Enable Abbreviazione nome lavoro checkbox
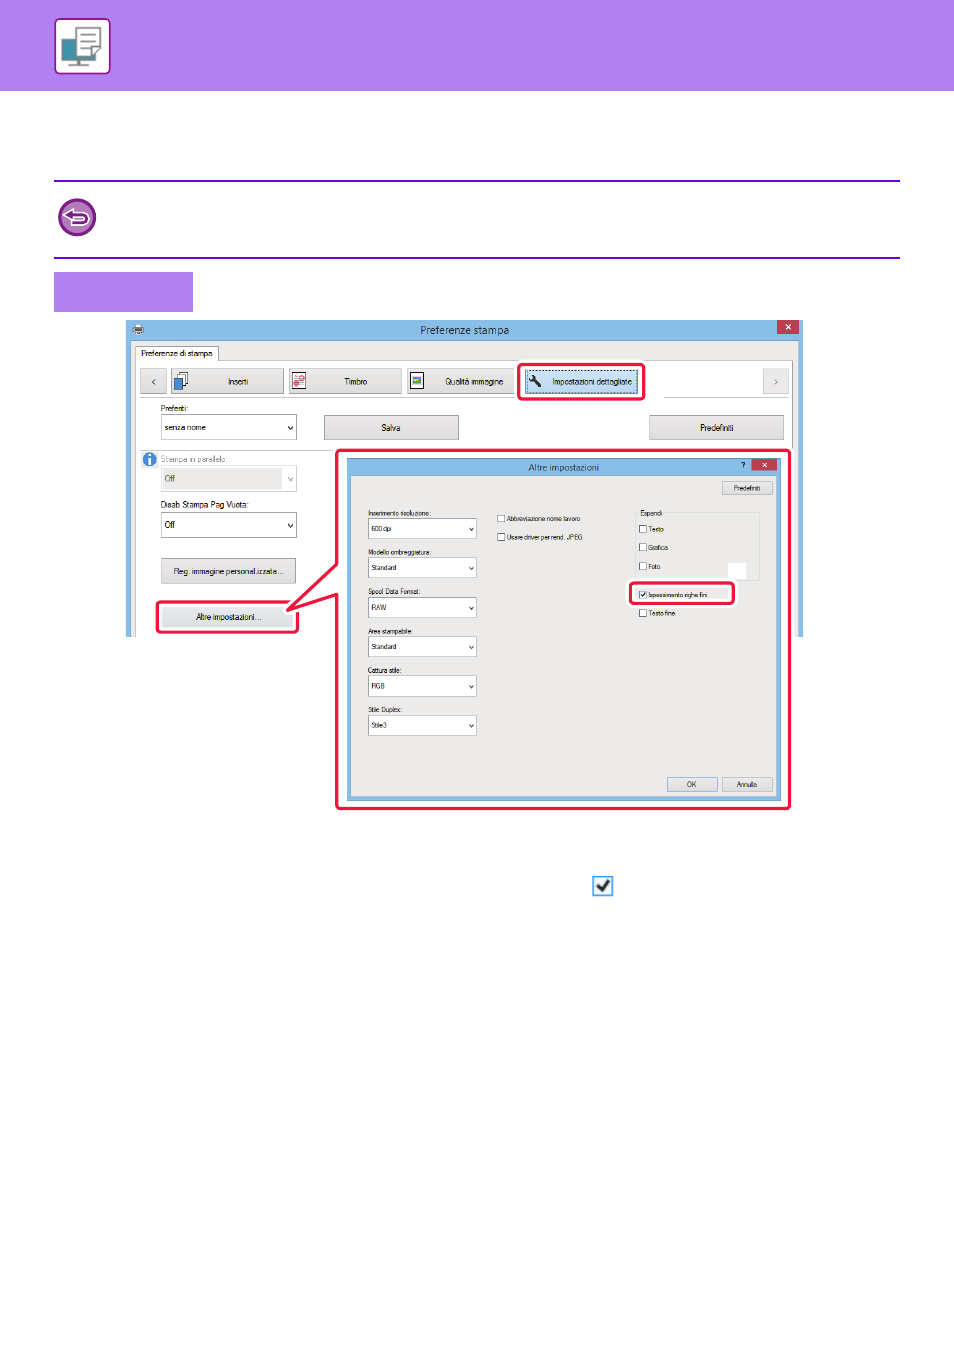The width and height of the screenshot is (954, 1350). (501, 519)
